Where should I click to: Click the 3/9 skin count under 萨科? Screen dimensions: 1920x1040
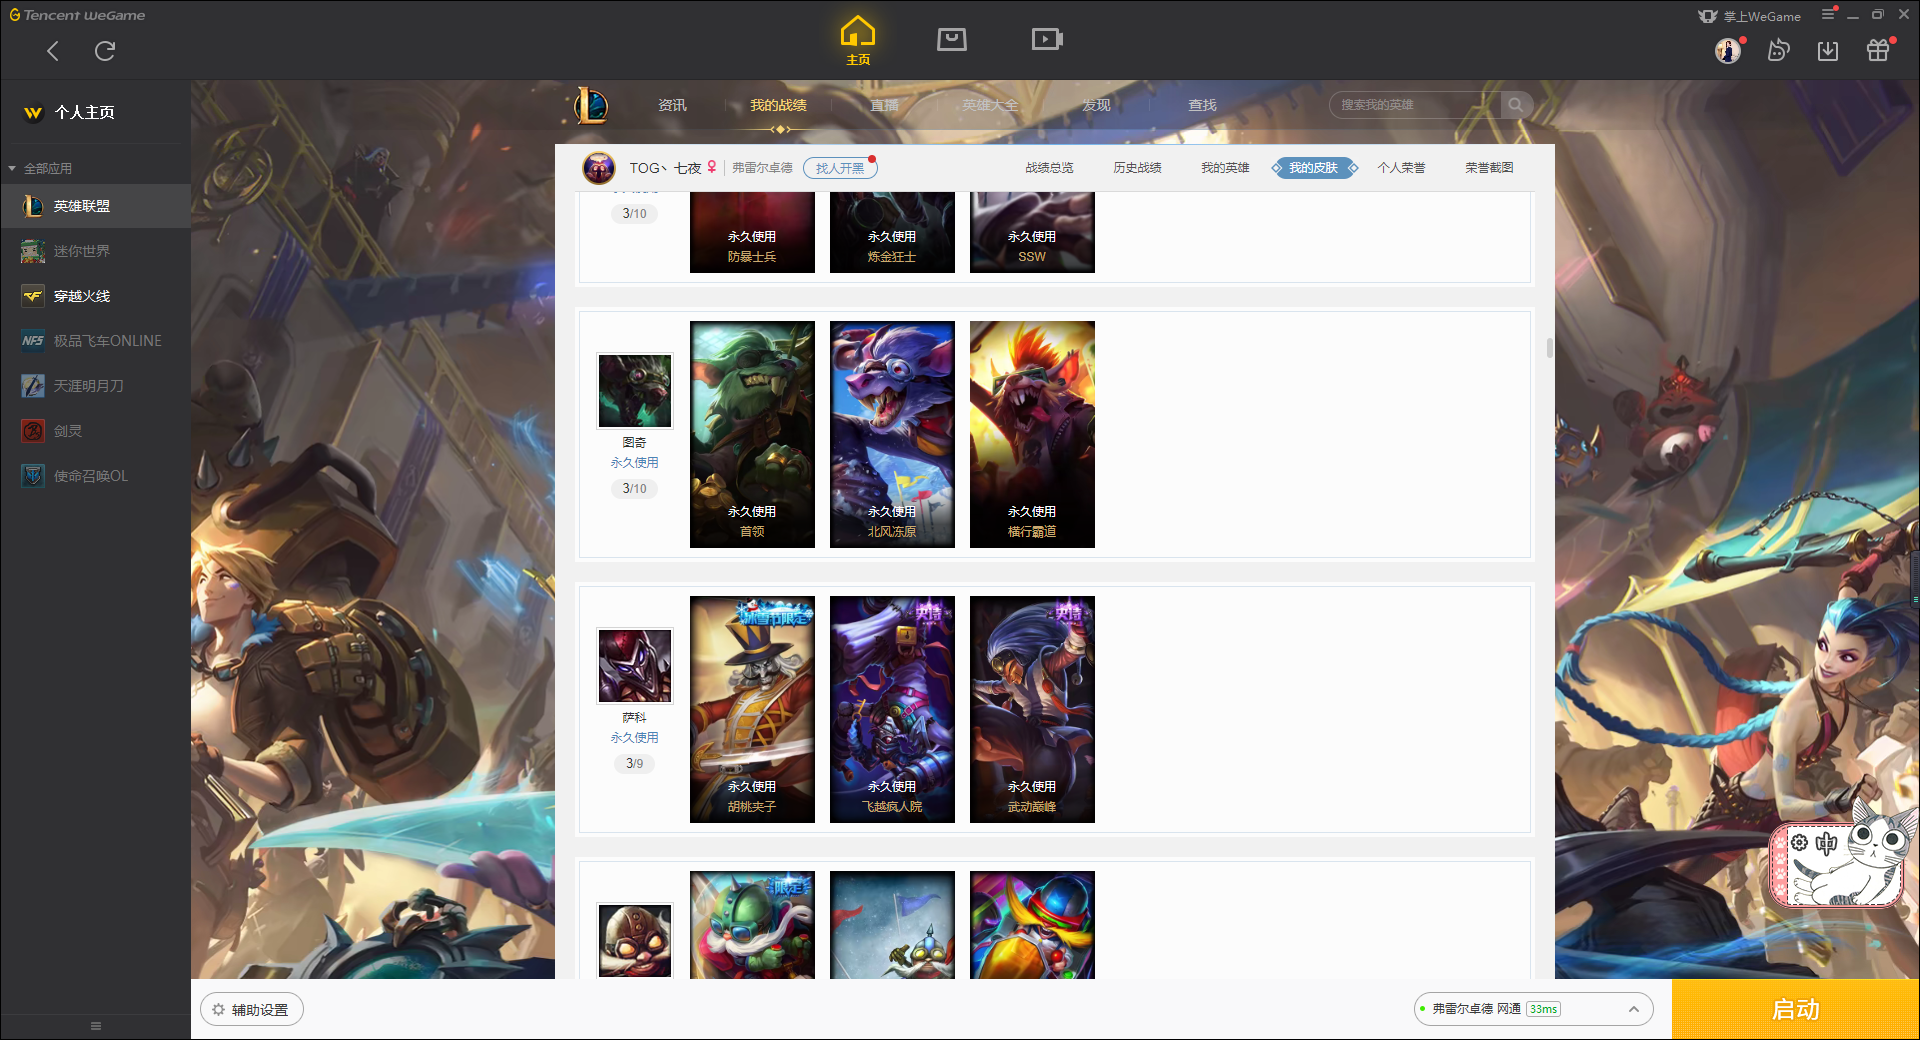635,763
